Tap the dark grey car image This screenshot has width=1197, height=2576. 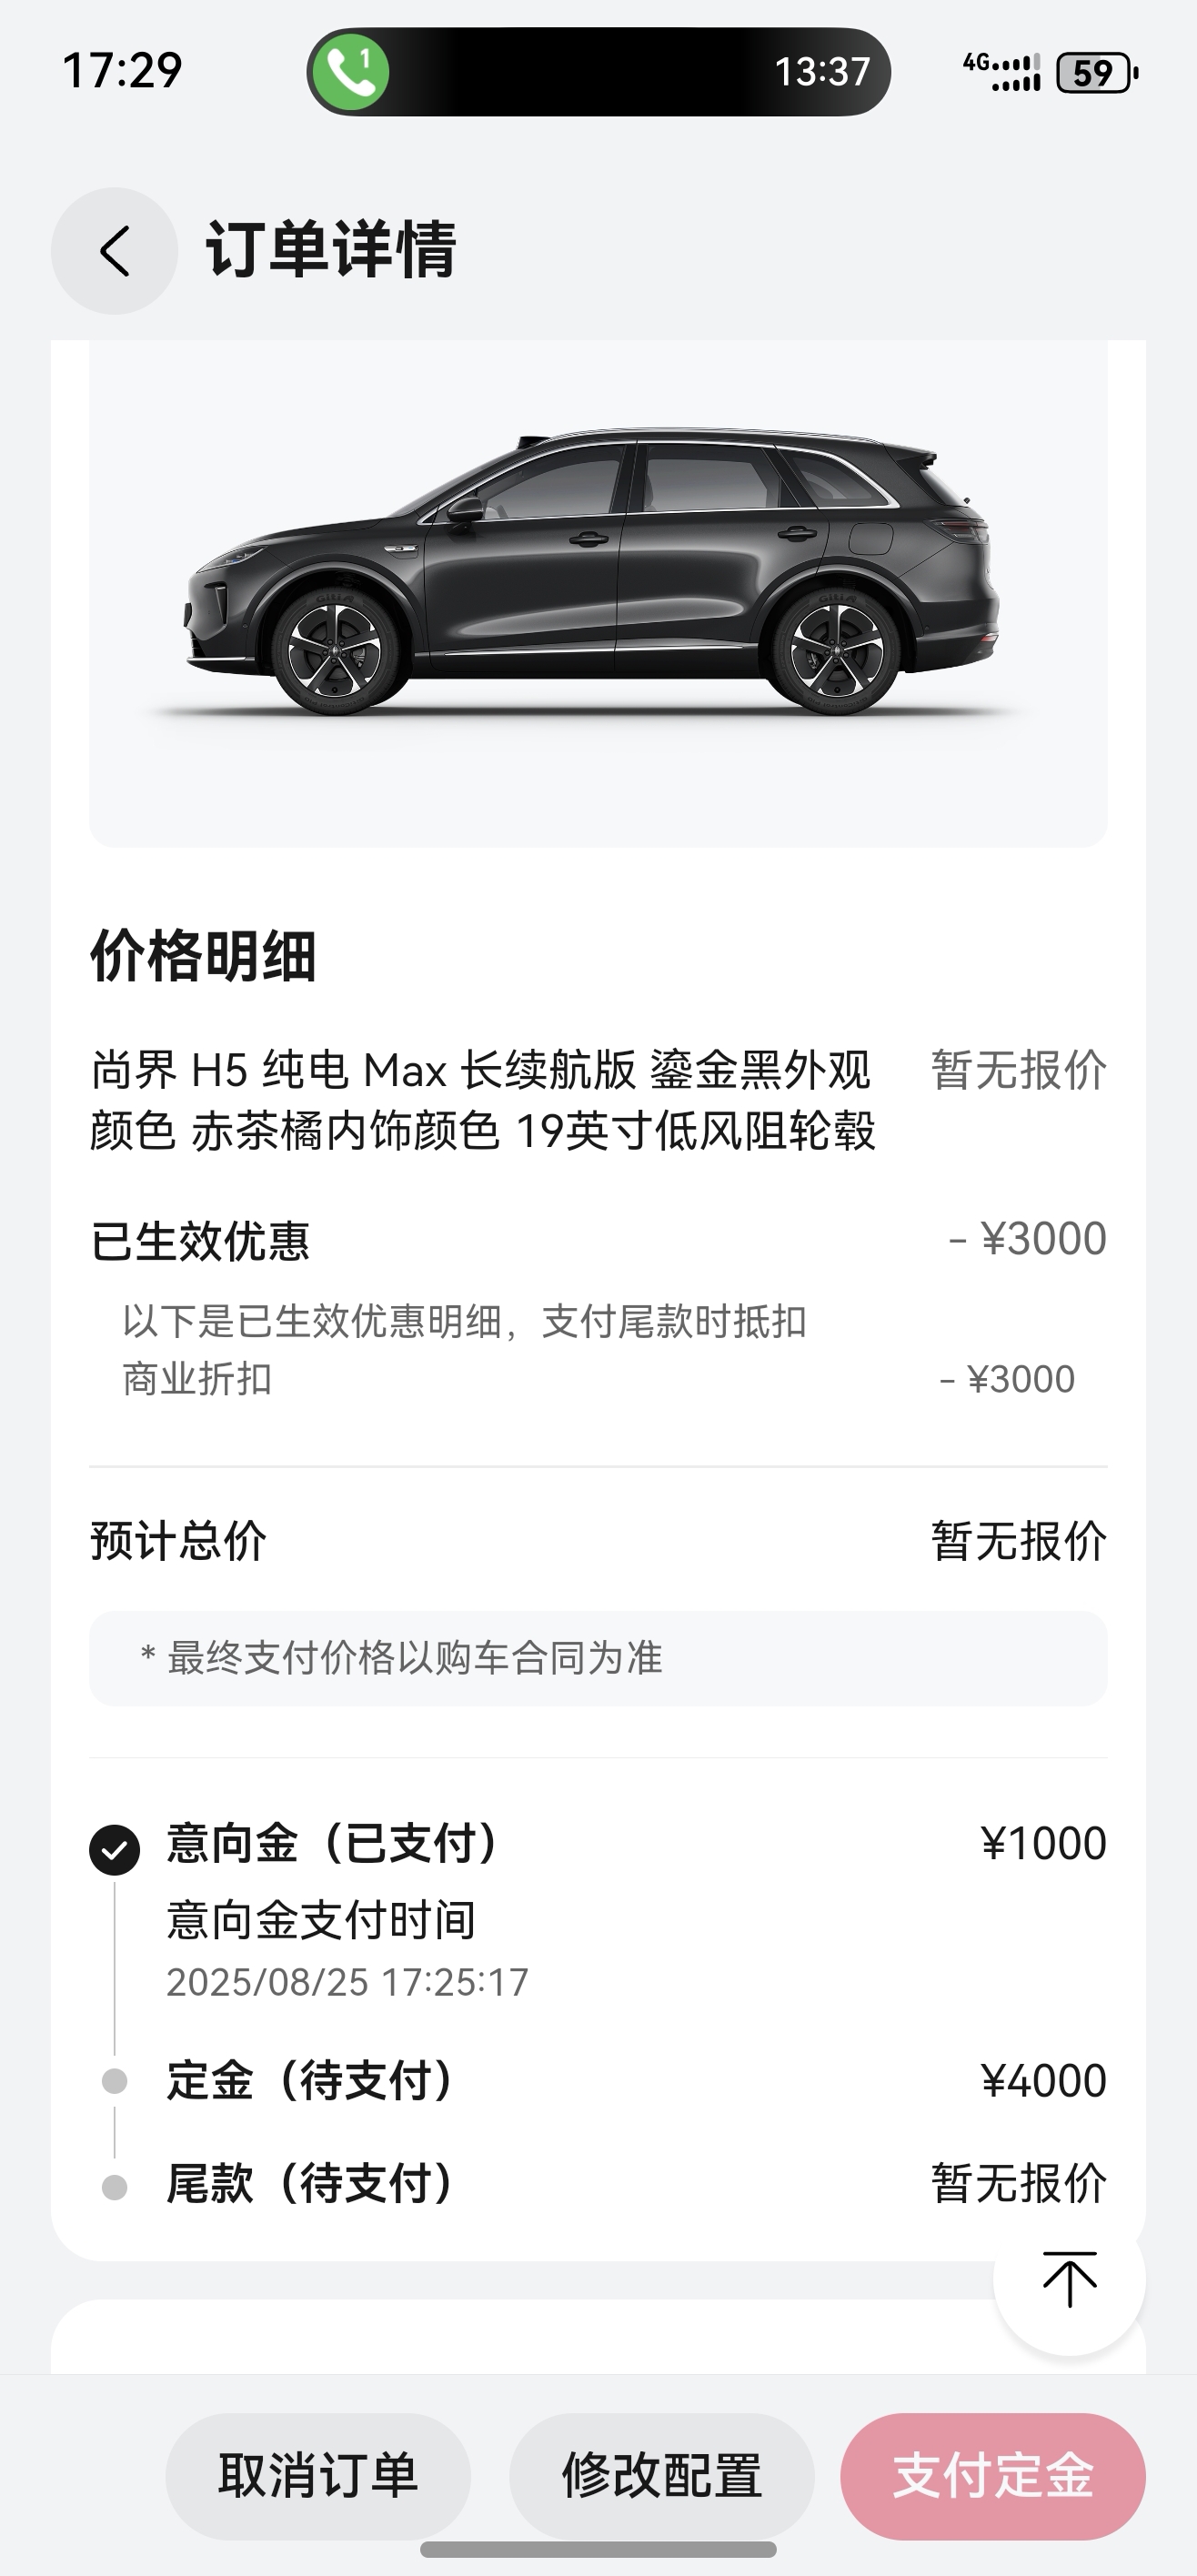point(594,572)
